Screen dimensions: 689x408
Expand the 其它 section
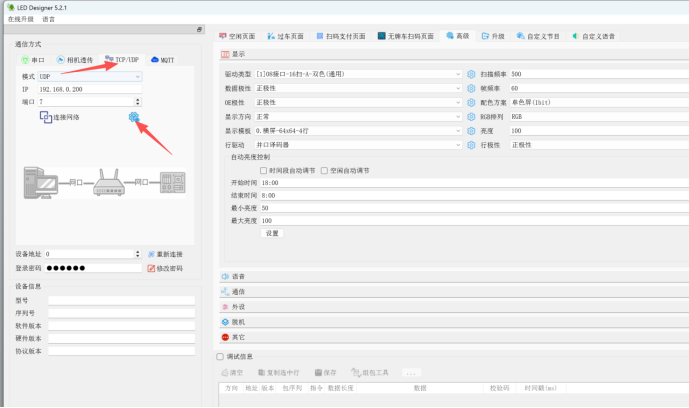tap(454, 337)
